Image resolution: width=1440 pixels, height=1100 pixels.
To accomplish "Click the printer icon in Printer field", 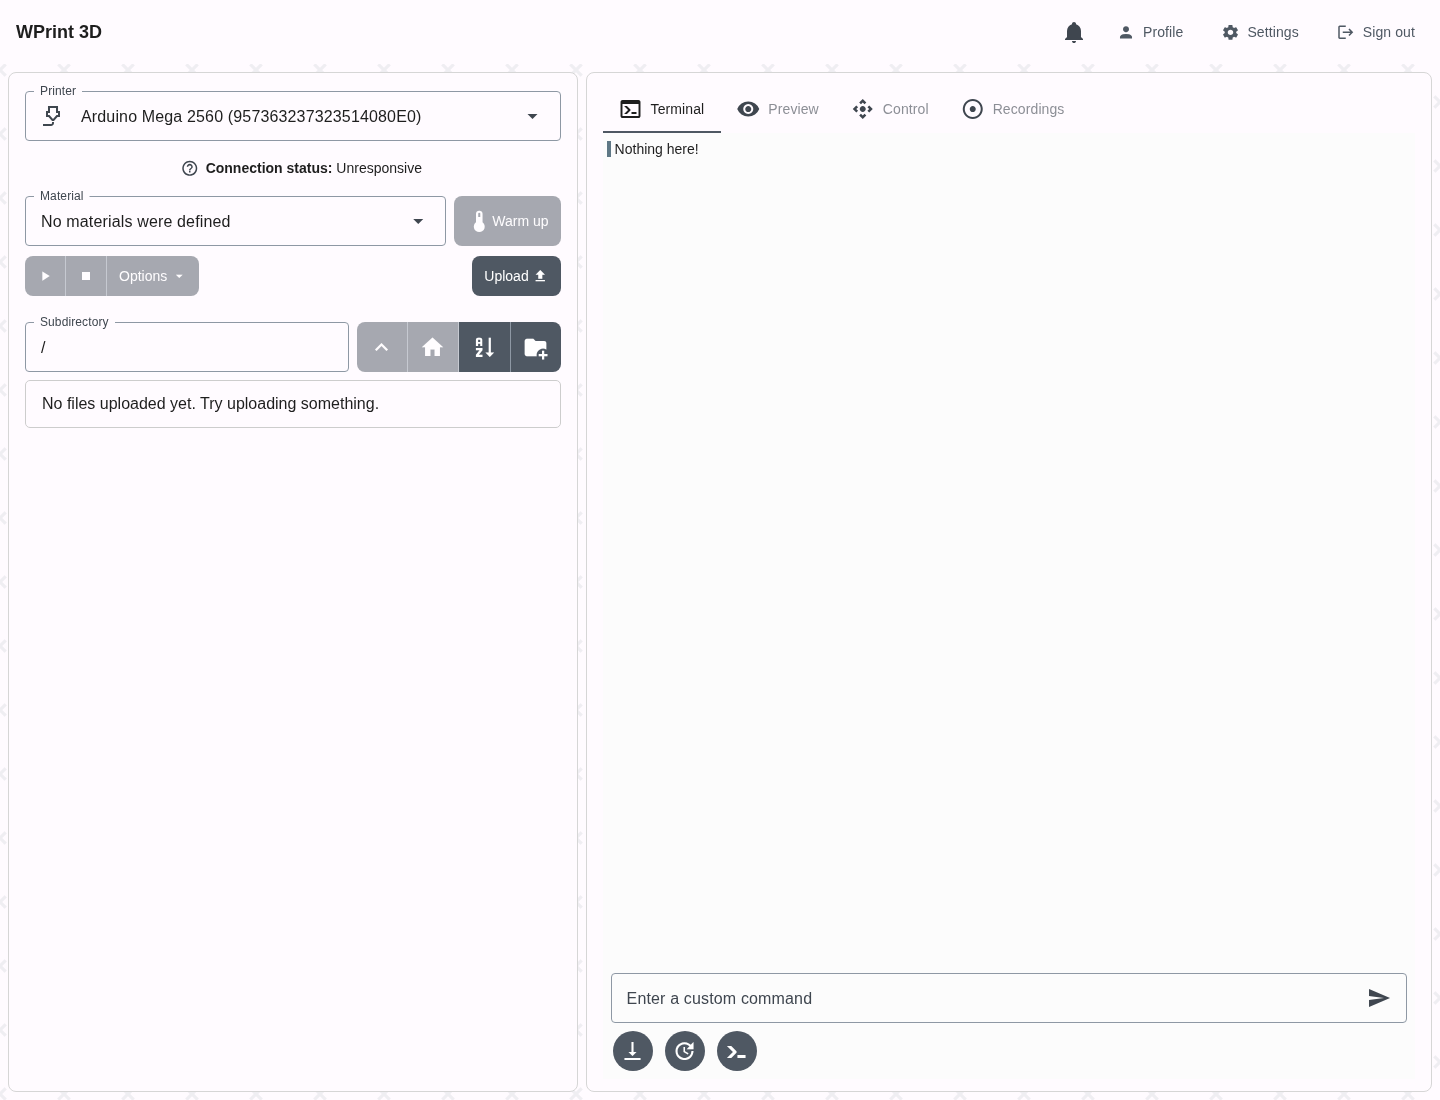I will pyautogui.click(x=52, y=116).
